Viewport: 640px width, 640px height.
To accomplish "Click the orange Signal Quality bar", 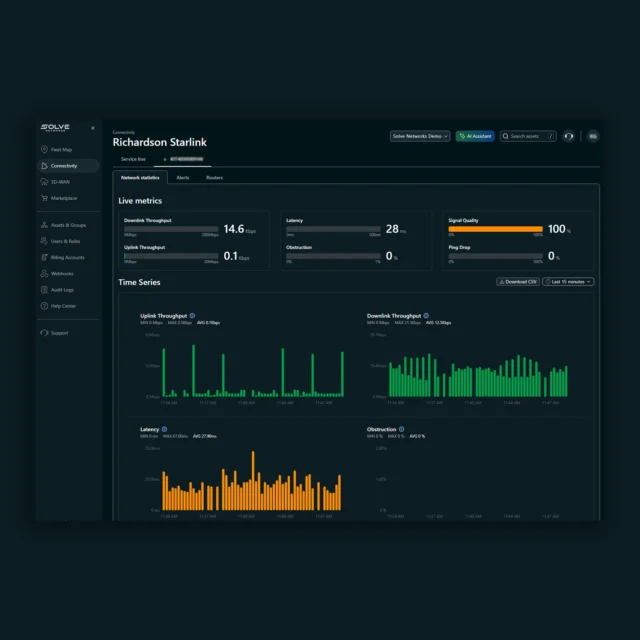I will click(495, 229).
